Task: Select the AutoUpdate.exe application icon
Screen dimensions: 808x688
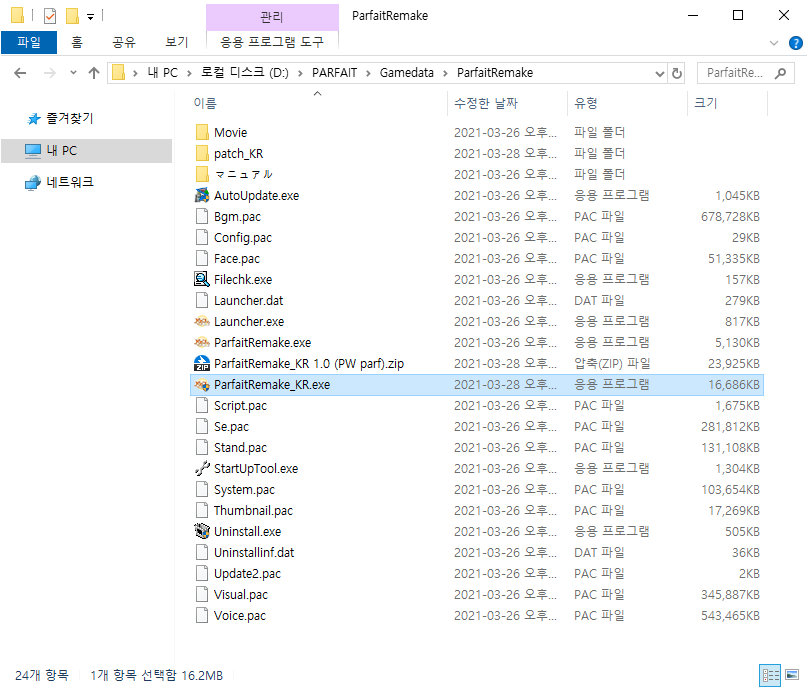Action: (202, 195)
